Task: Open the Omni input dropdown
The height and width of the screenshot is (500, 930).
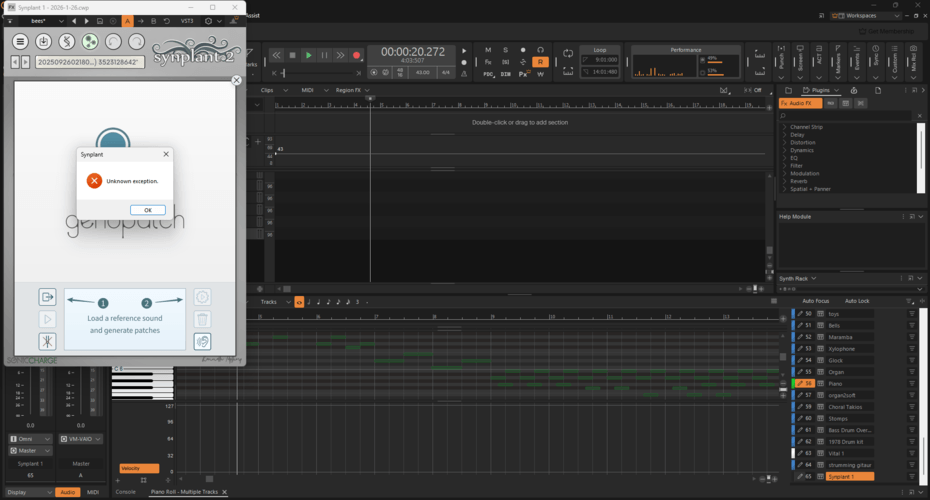Action: click(x=31, y=438)
